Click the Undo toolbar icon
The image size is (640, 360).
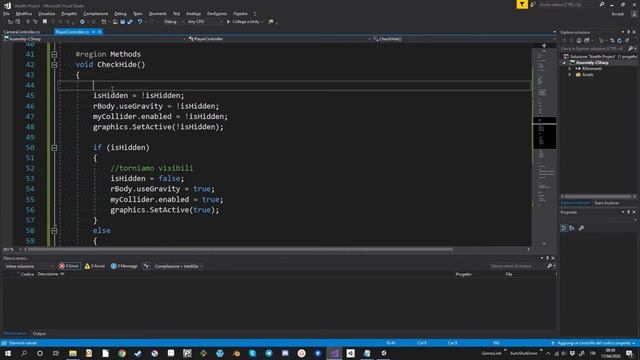point(140,22)
